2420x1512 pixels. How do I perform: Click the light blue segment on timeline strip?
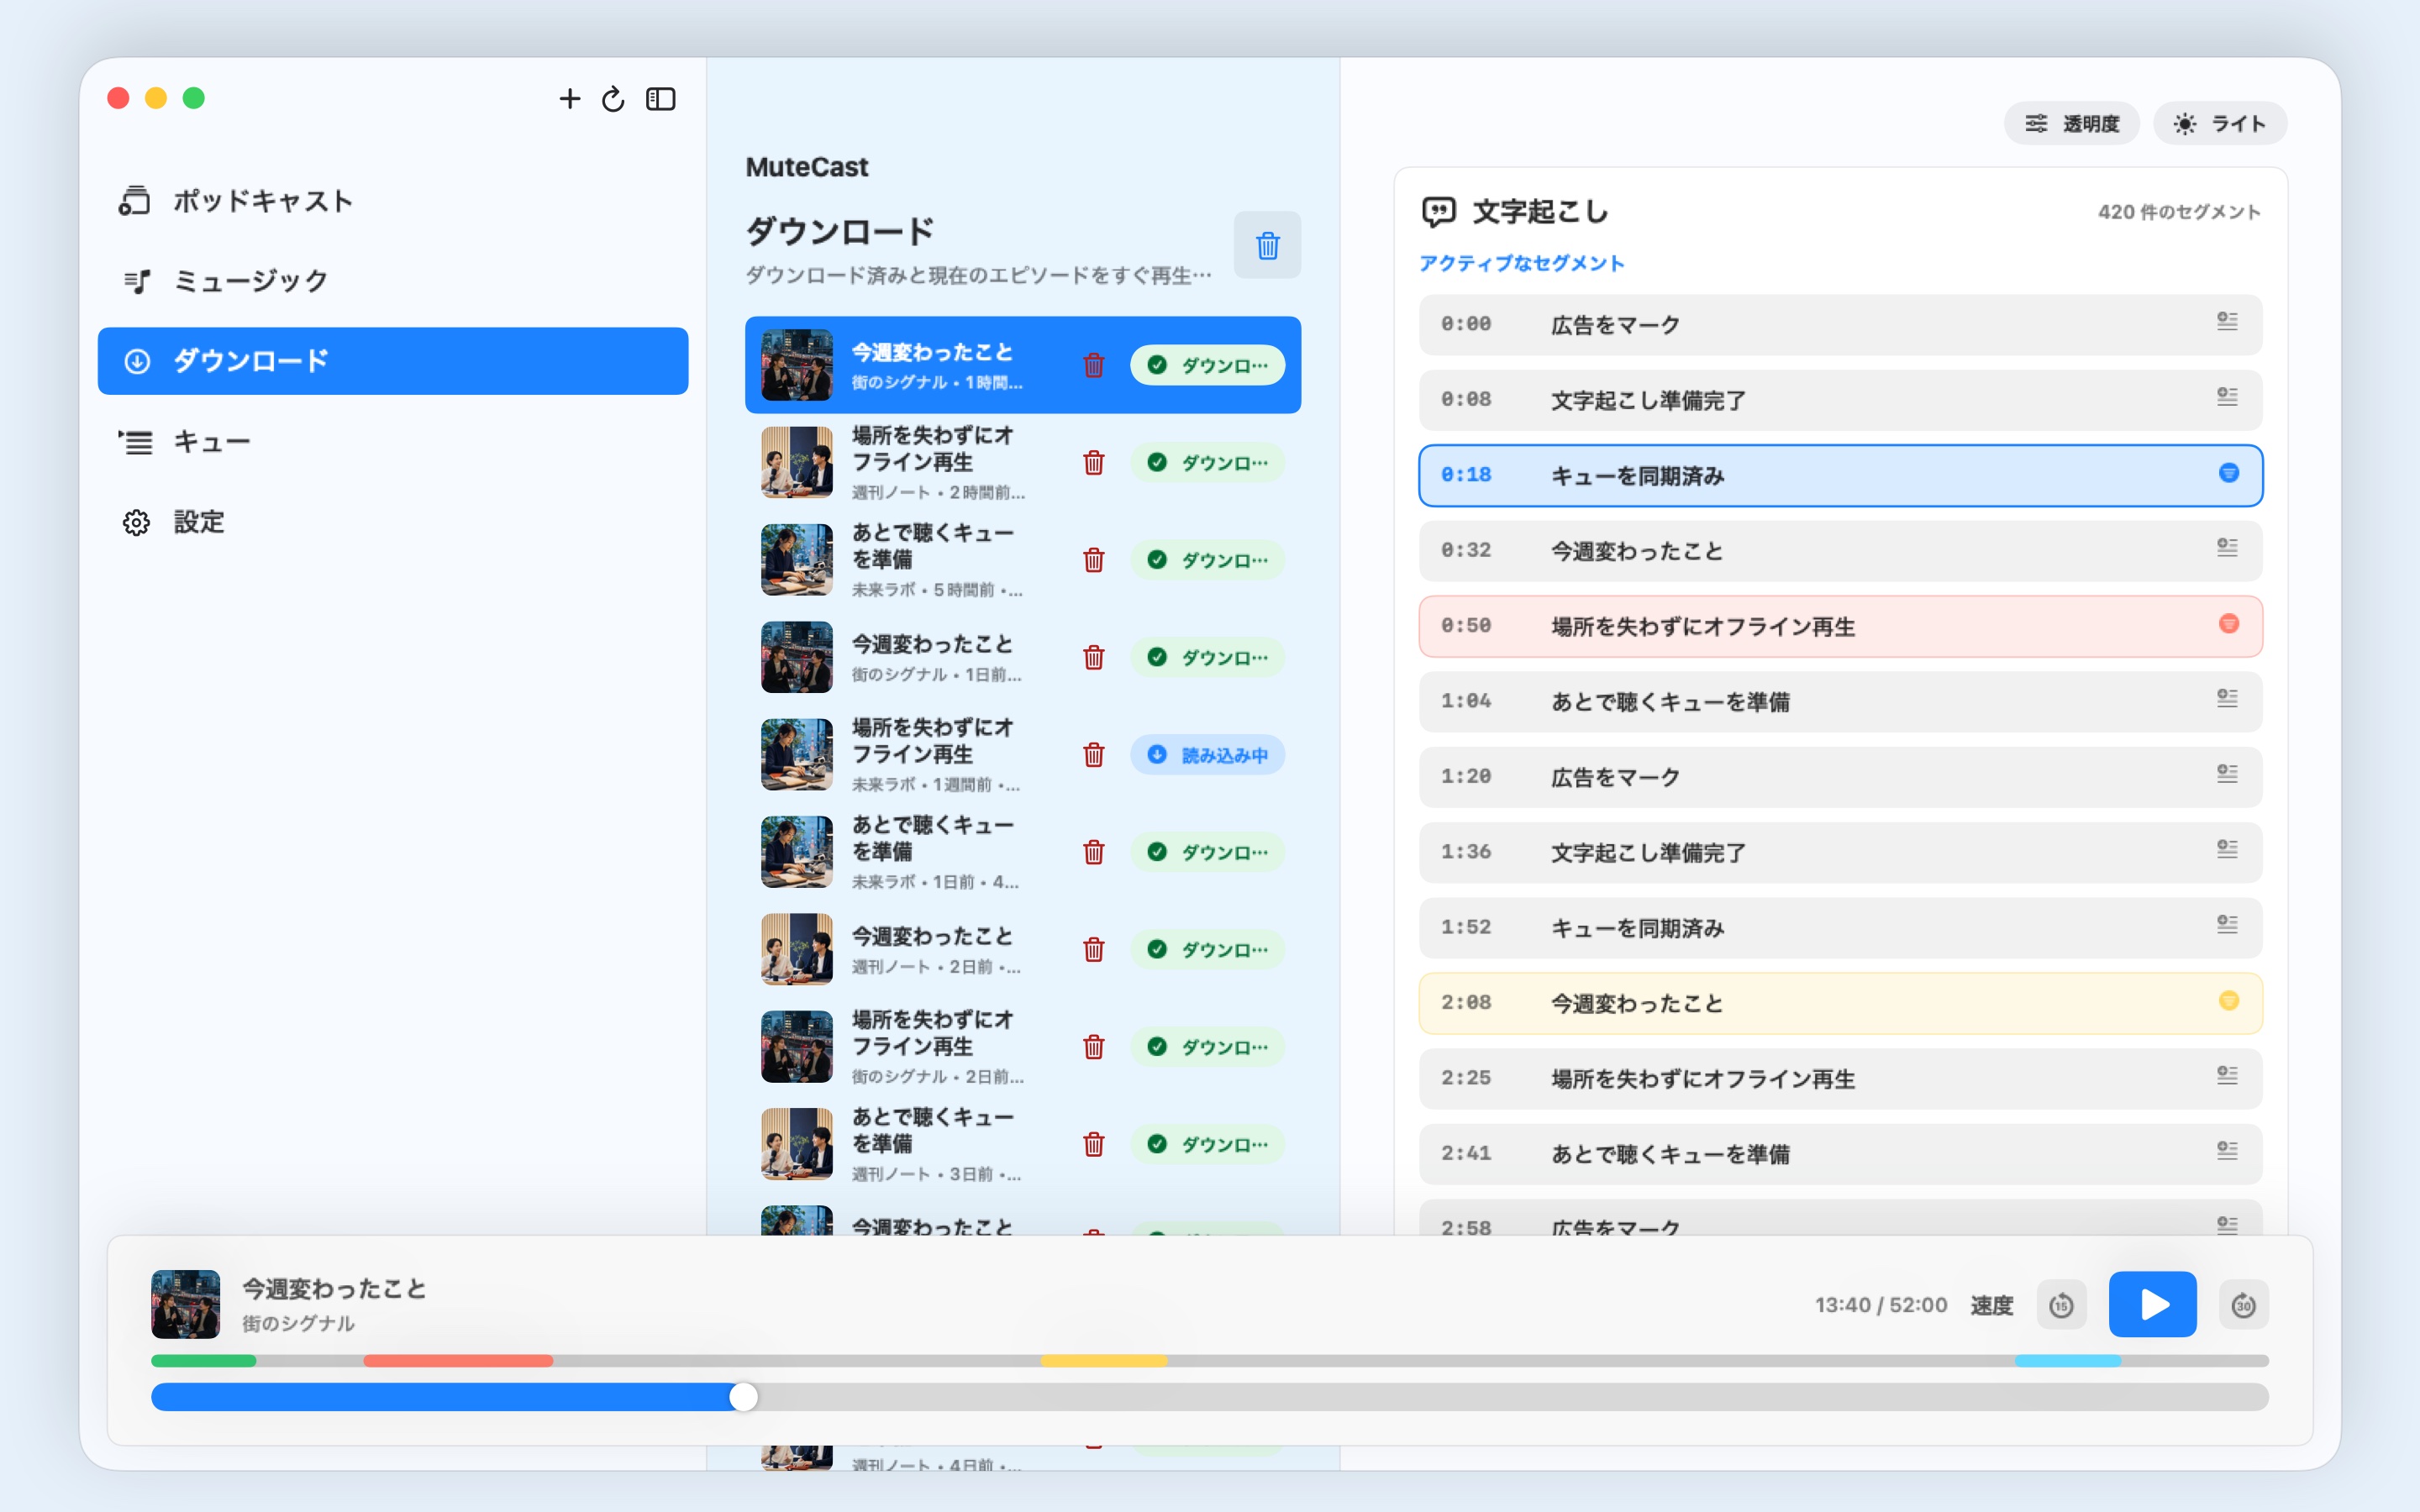click(x=2068, y=1361)
